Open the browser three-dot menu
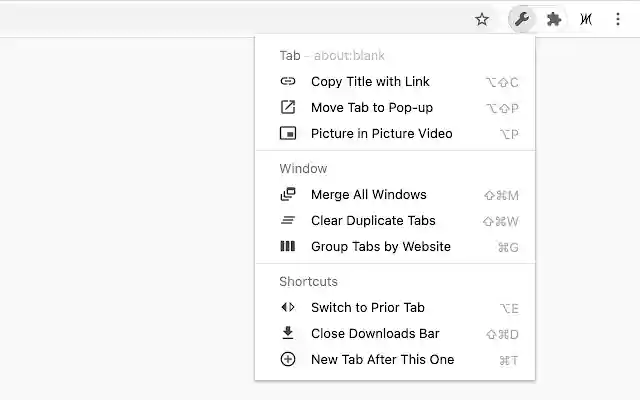 [x=618, y=19]
